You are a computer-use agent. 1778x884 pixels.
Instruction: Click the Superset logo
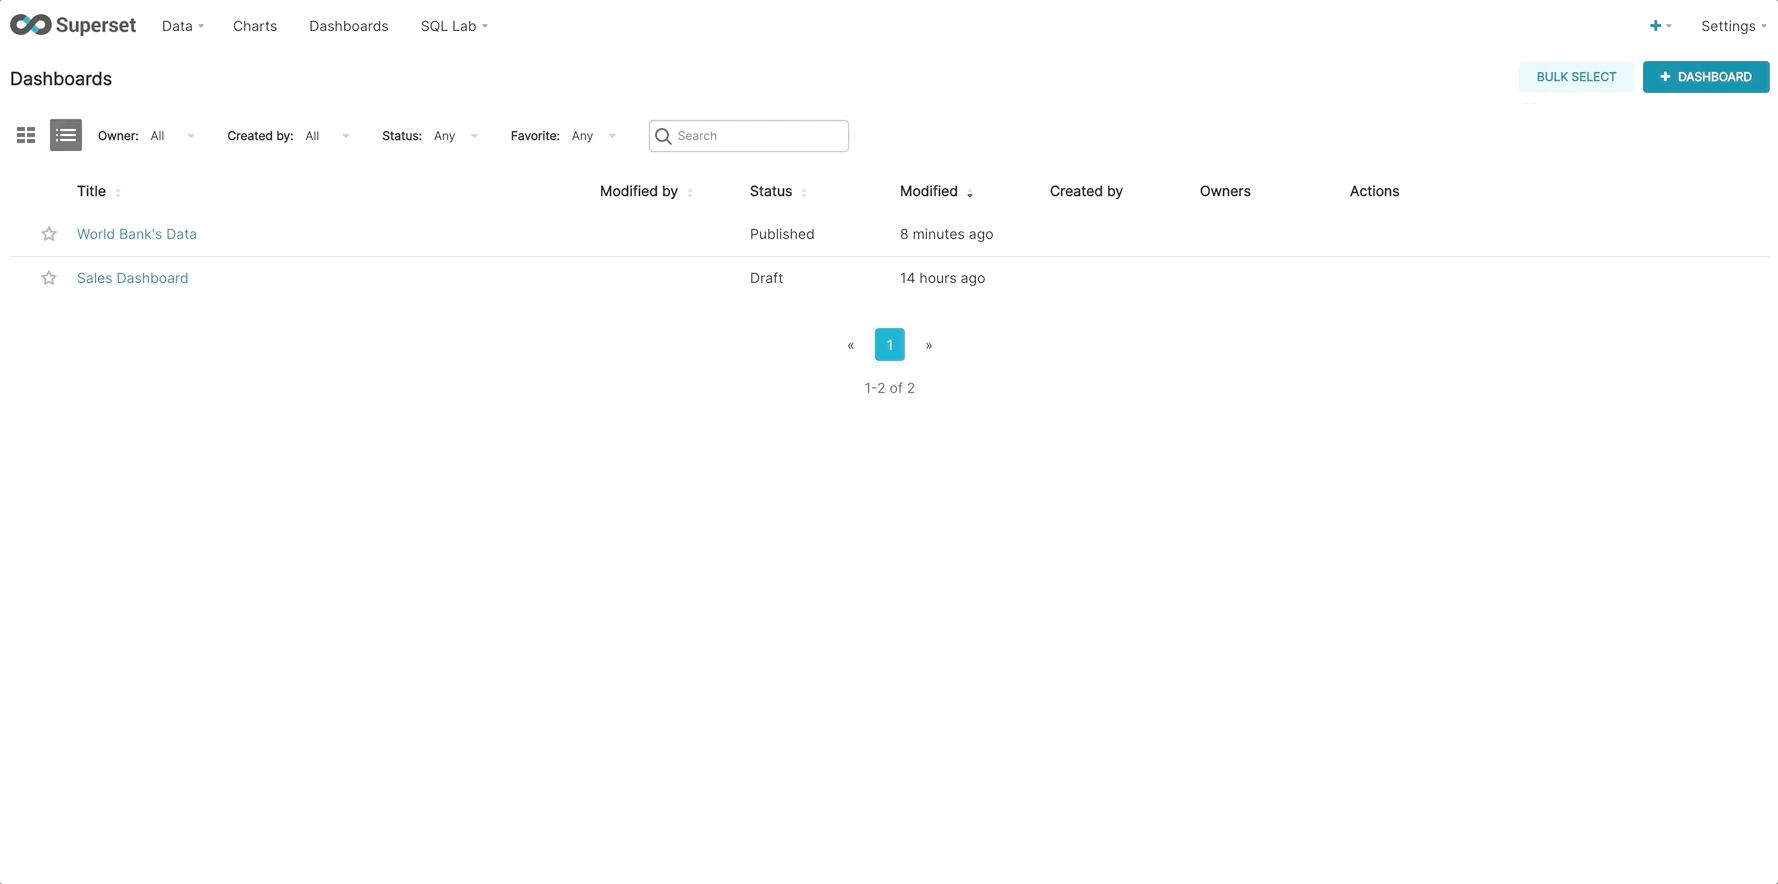pos(73,25)
